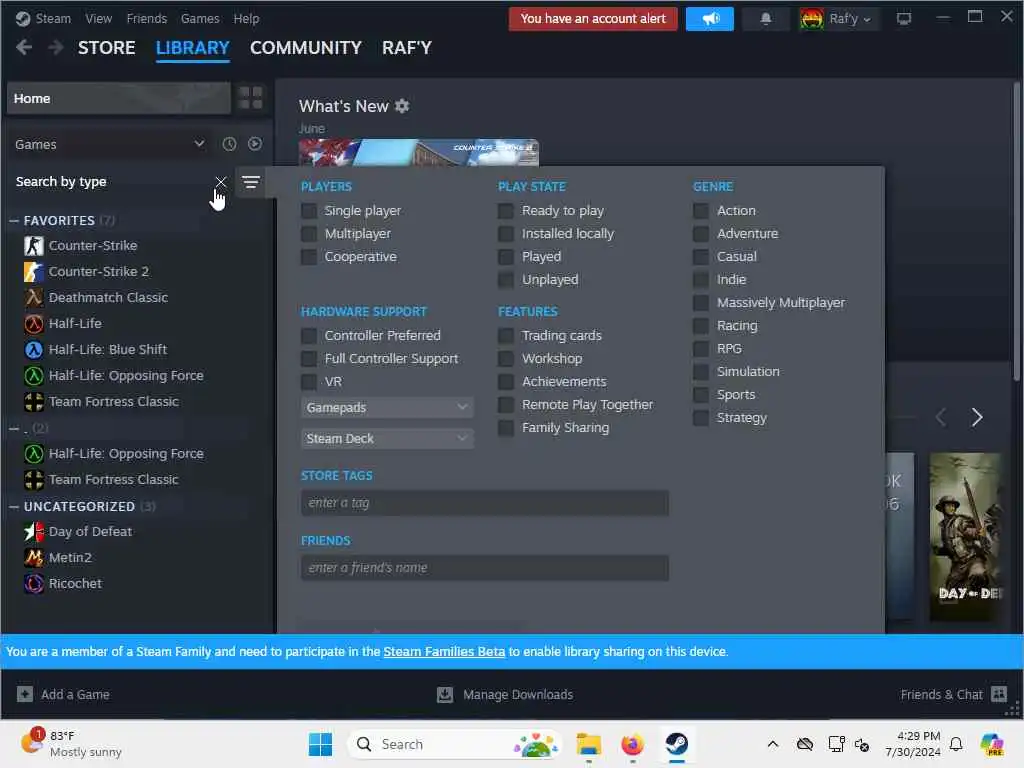The width and height of the screenshot is (1024, 768).
Task: Open the Games type dropdown
Action: (110, 144)
